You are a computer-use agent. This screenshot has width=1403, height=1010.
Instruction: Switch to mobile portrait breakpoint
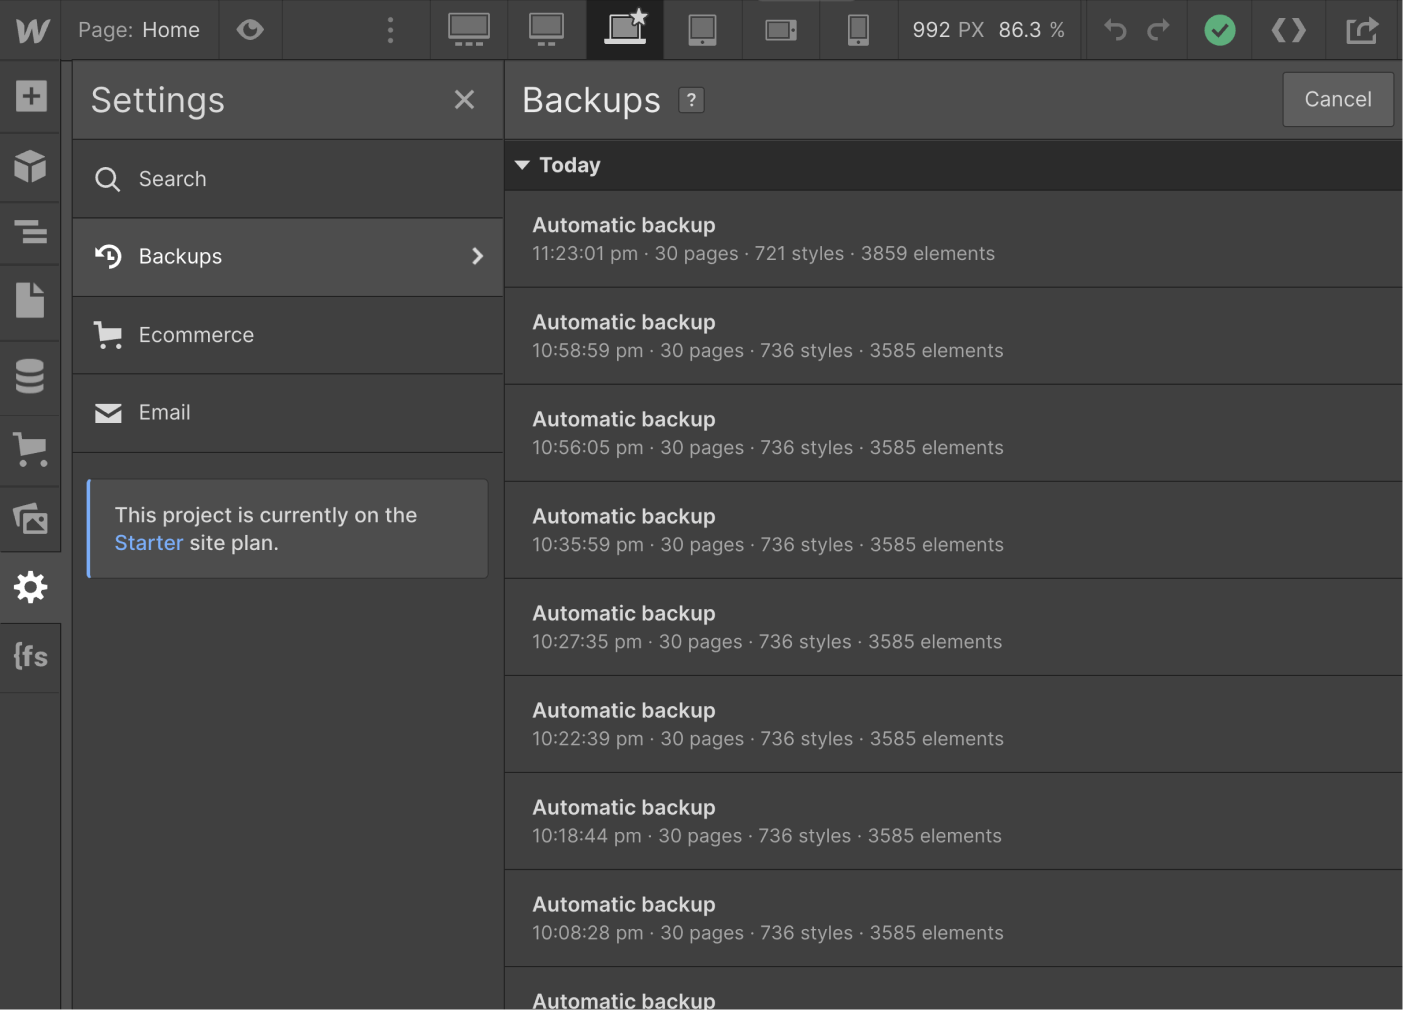[x=858, y=30]
